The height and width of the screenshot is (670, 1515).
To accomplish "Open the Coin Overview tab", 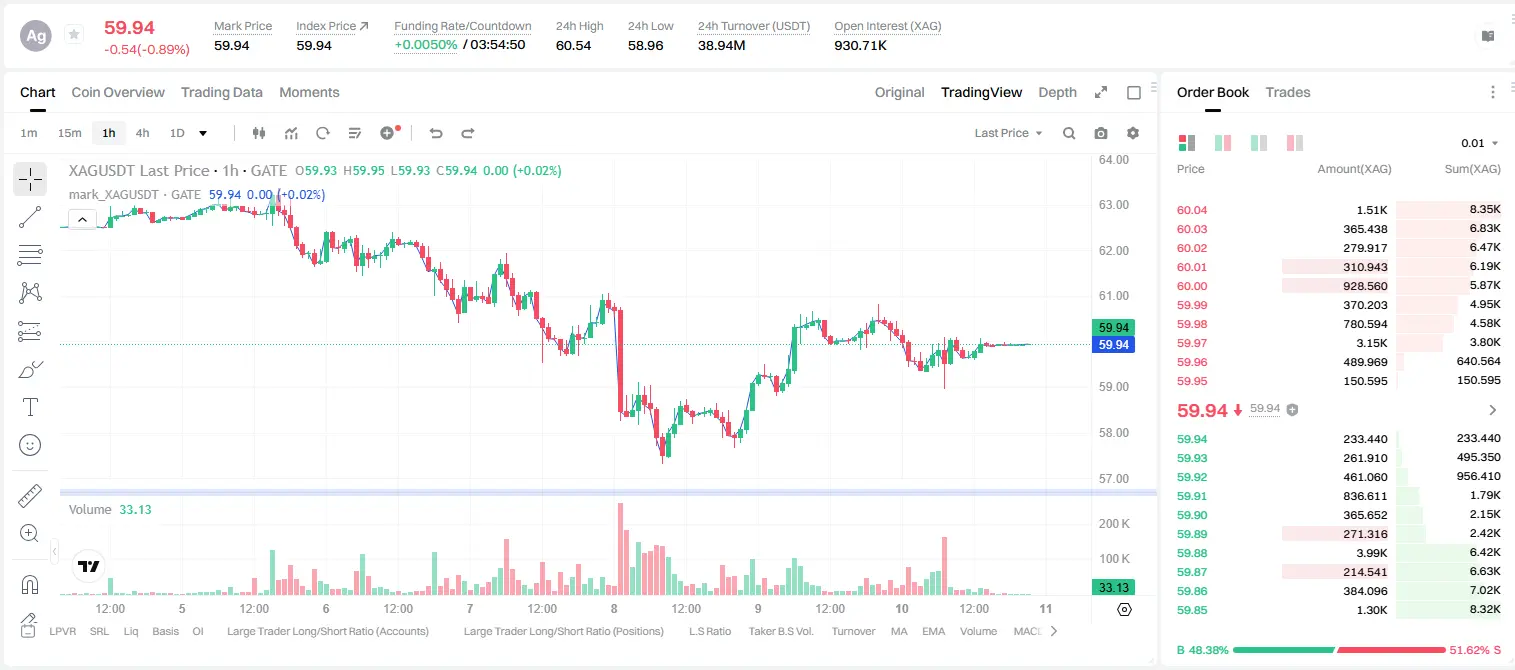I will pyautogui.click(x=118, y=92).
